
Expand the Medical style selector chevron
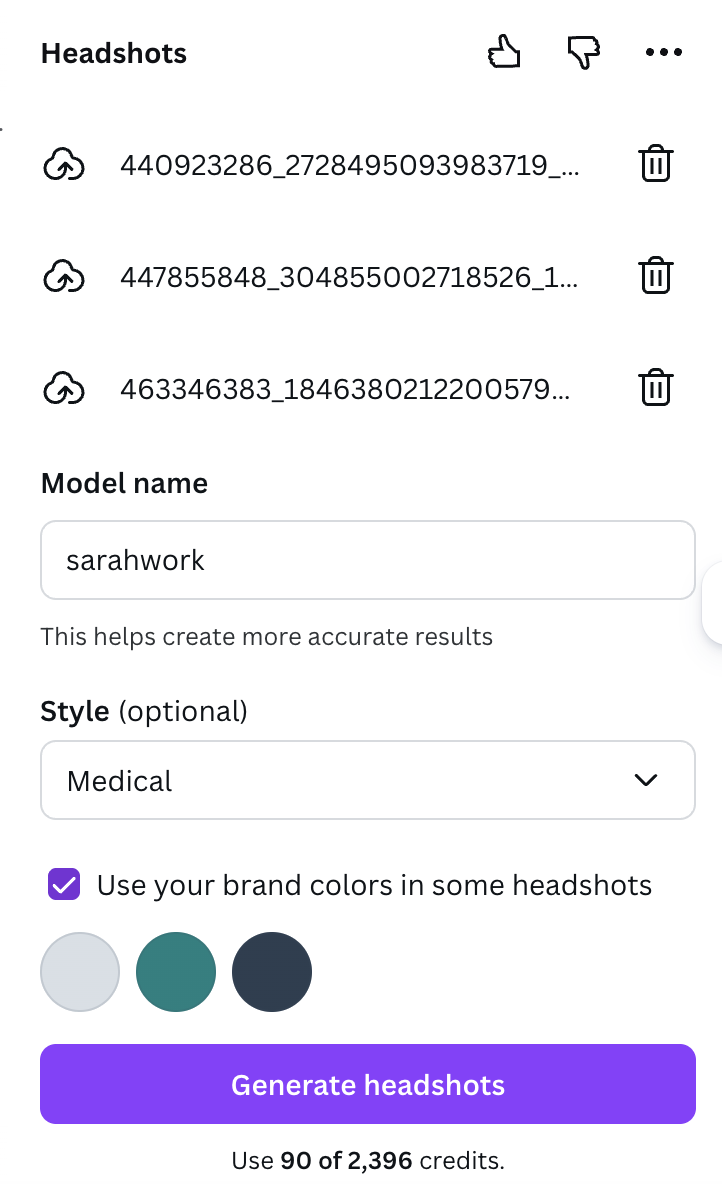(x=647, y=780)
